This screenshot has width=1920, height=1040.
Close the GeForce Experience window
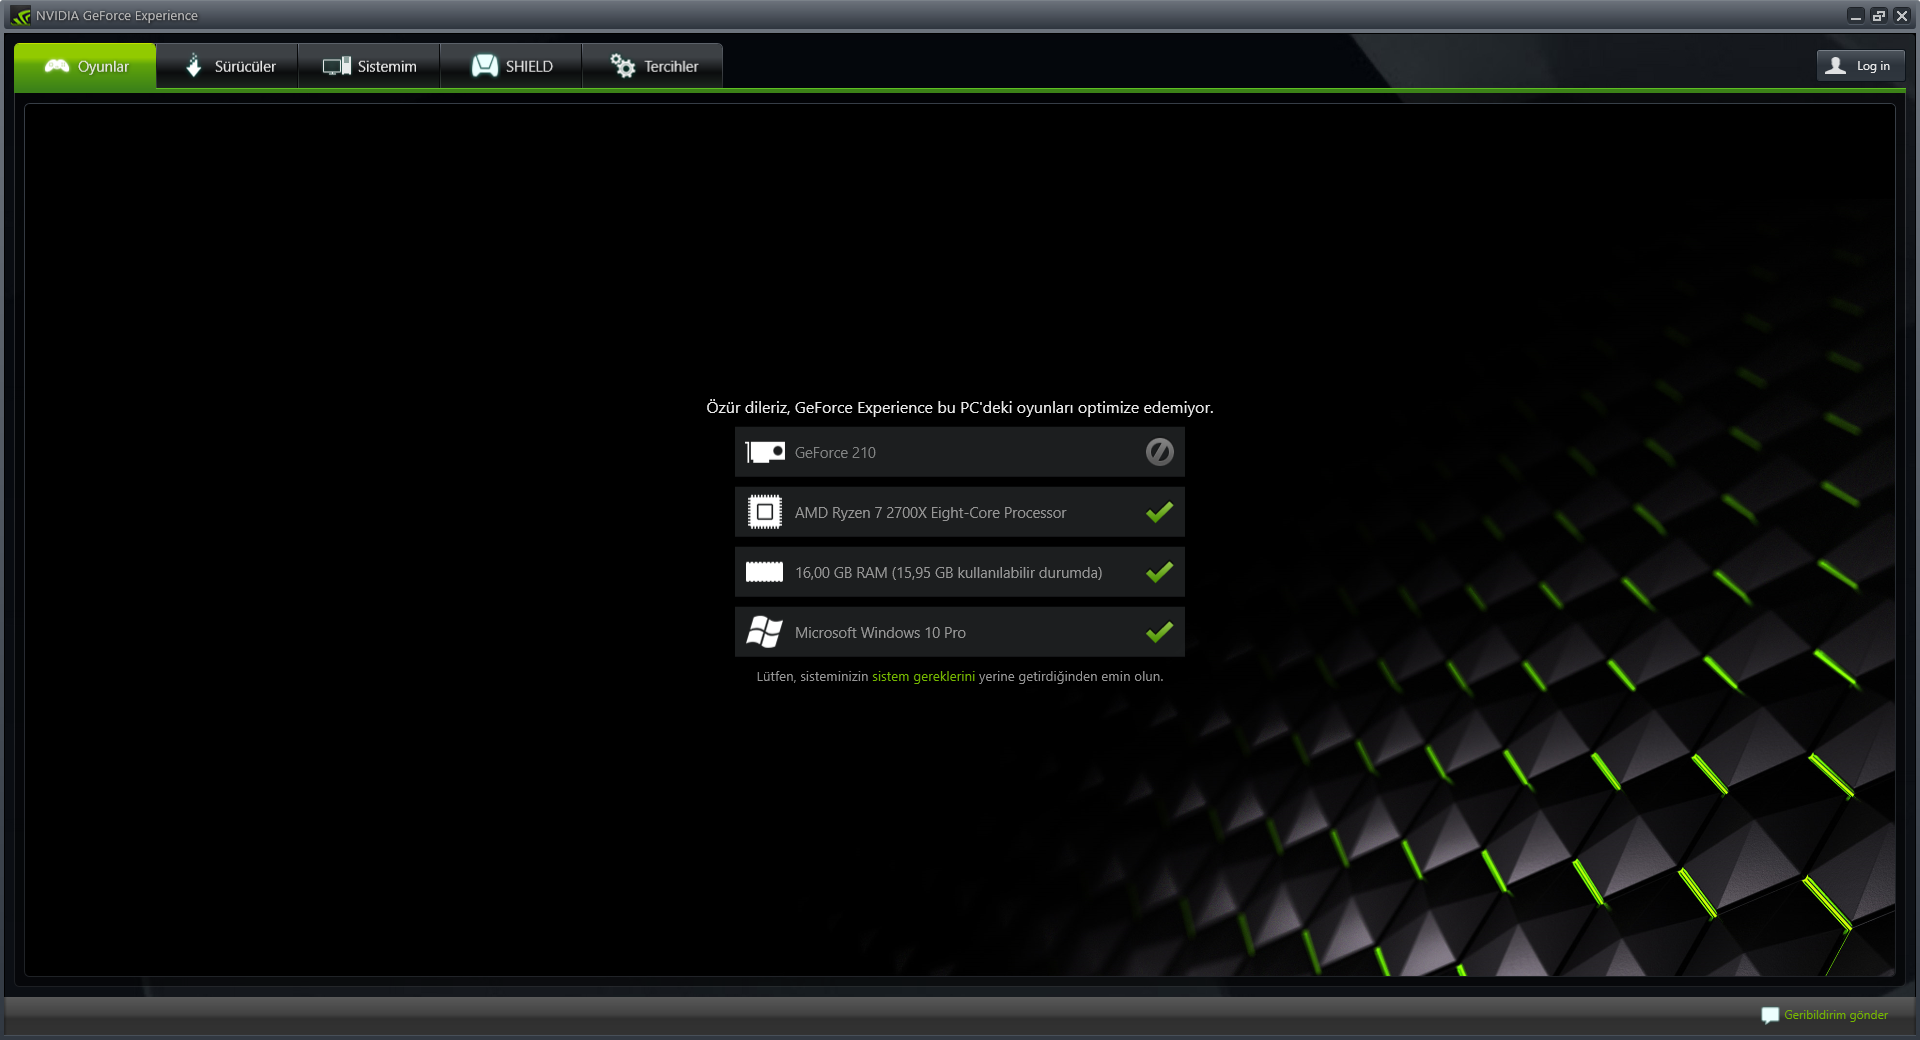1902,16
